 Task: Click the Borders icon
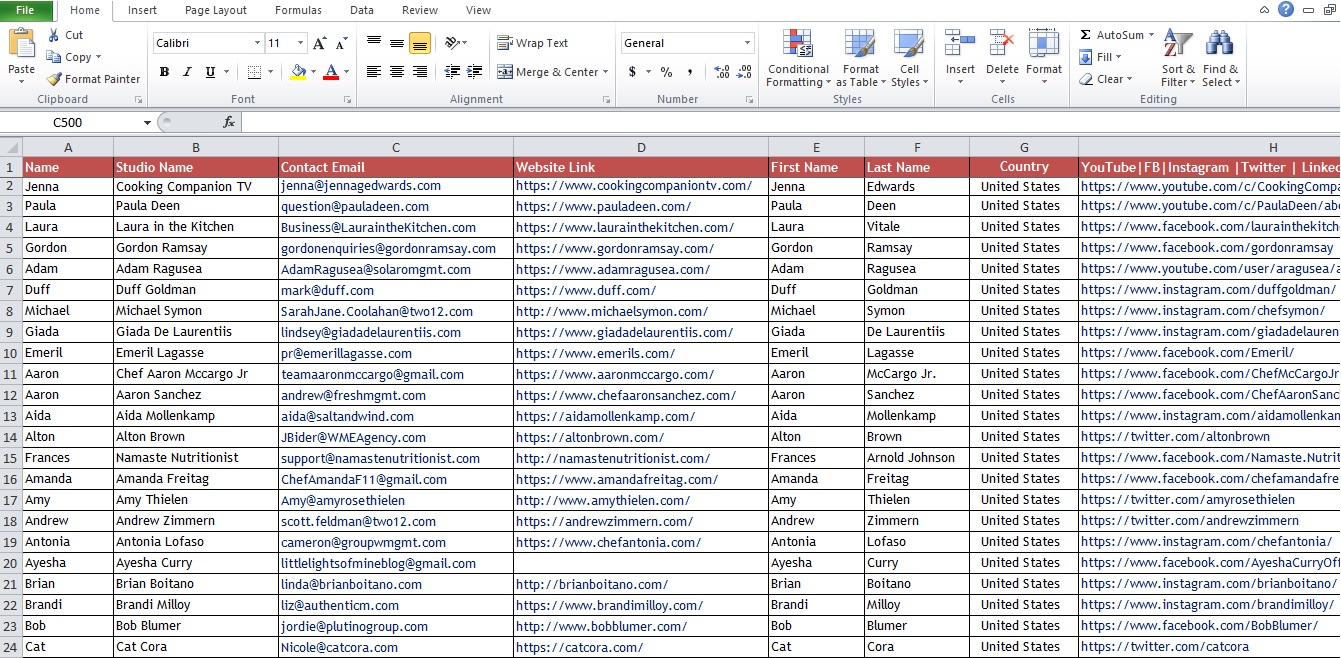pyautogui.click(x=254, y=72)
